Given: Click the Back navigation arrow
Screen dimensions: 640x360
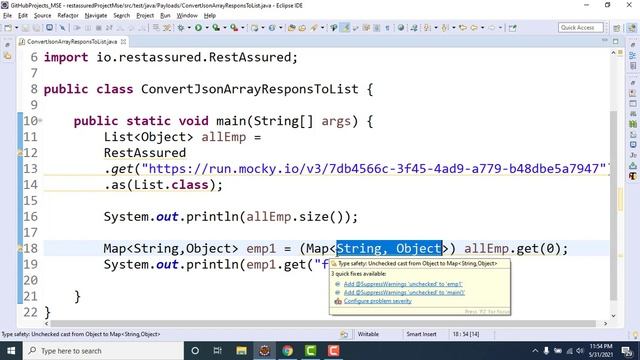Looking at the screenshot, I should click(x=474, y=28).
